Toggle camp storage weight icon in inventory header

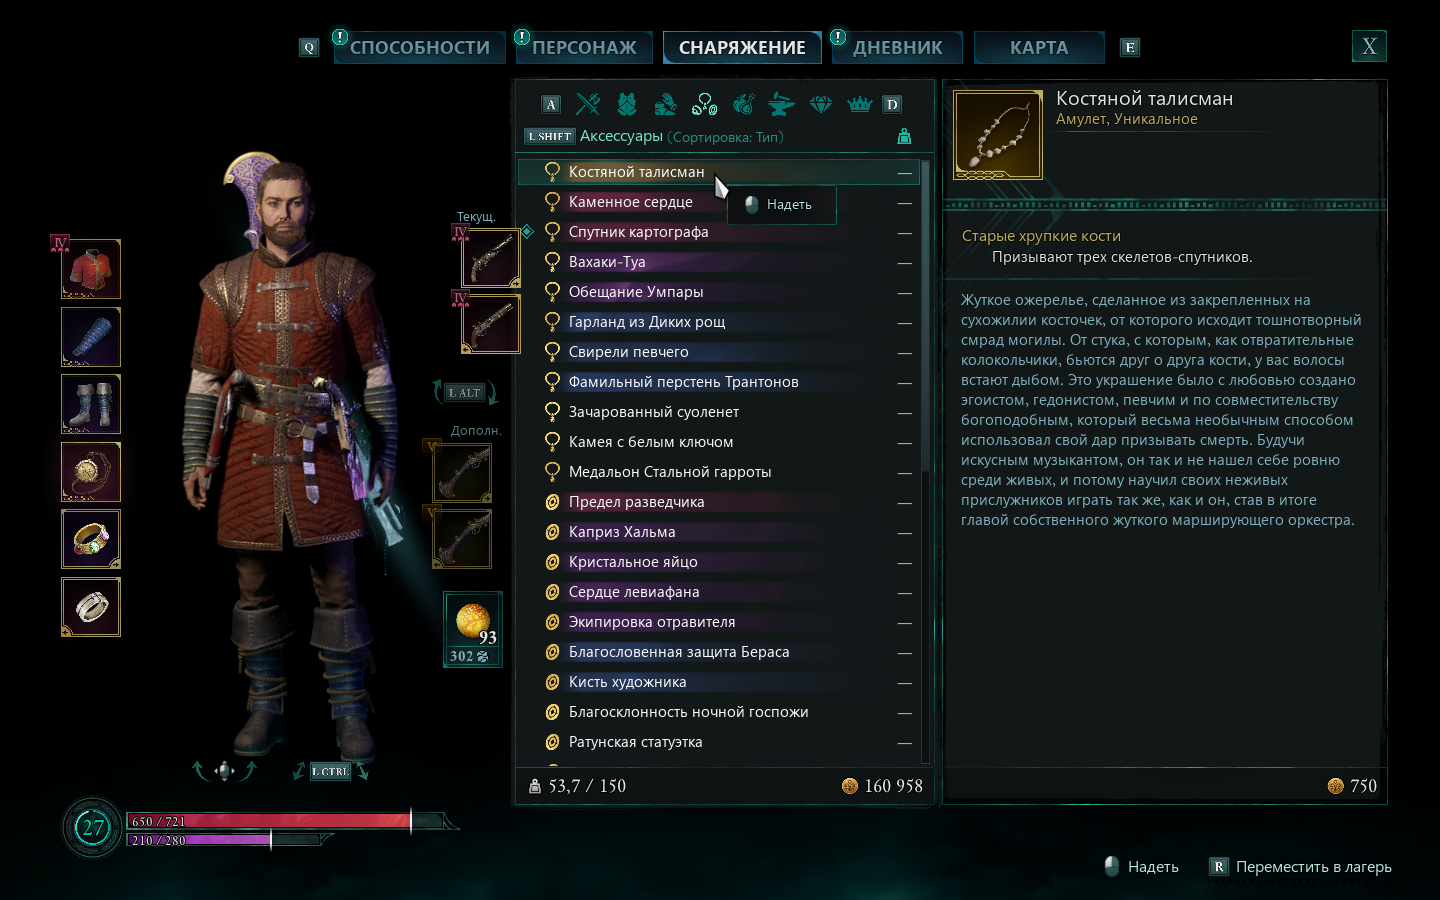pos(904,136)
